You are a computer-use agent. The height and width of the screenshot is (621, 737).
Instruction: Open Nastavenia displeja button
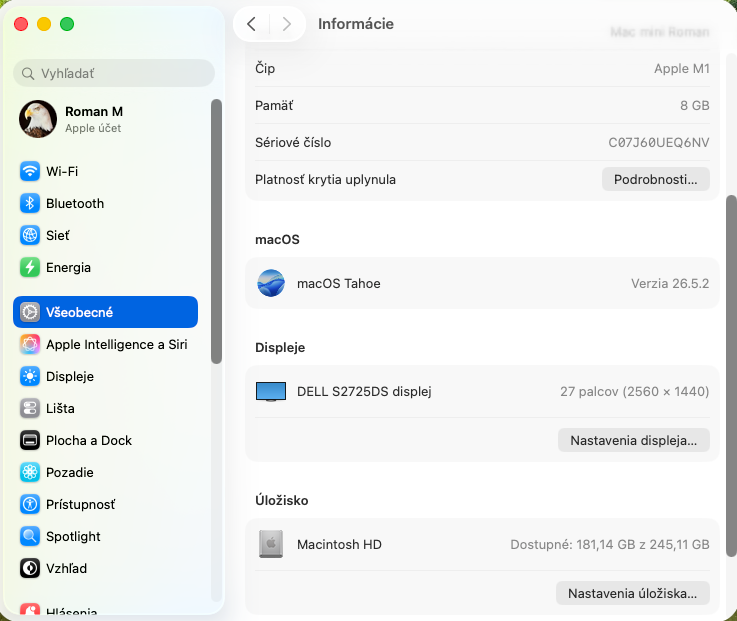pyautogui.click(x=634, y=440)
